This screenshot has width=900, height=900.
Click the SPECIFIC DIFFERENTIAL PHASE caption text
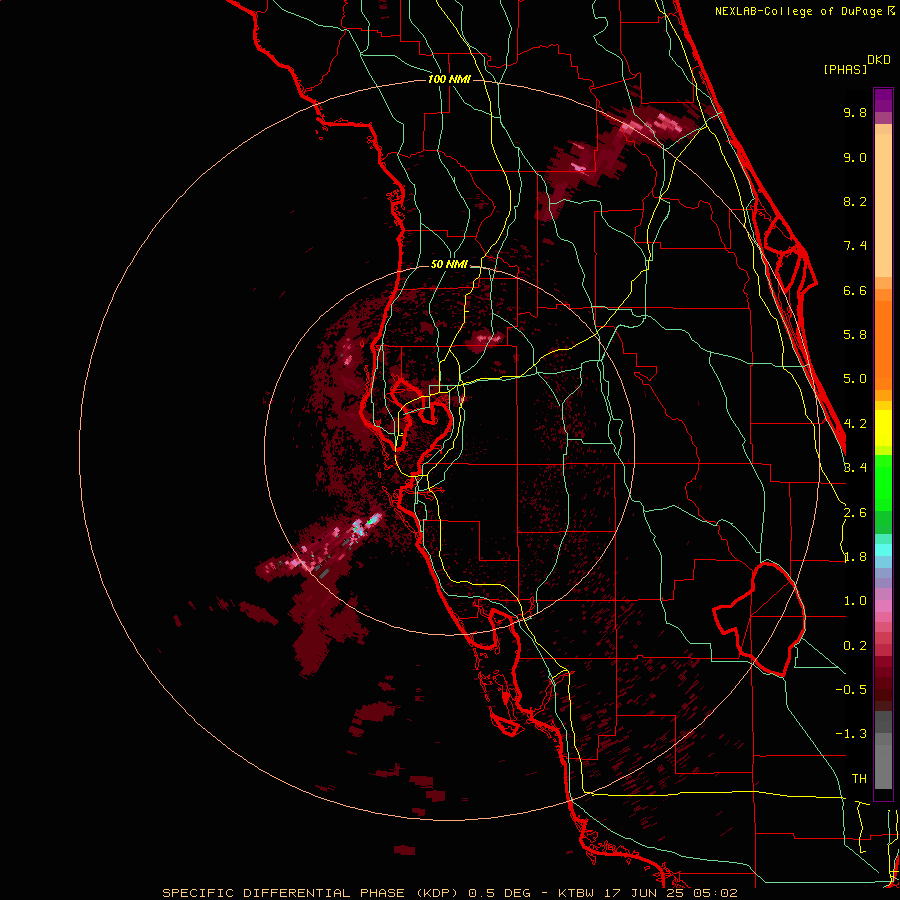285,893
